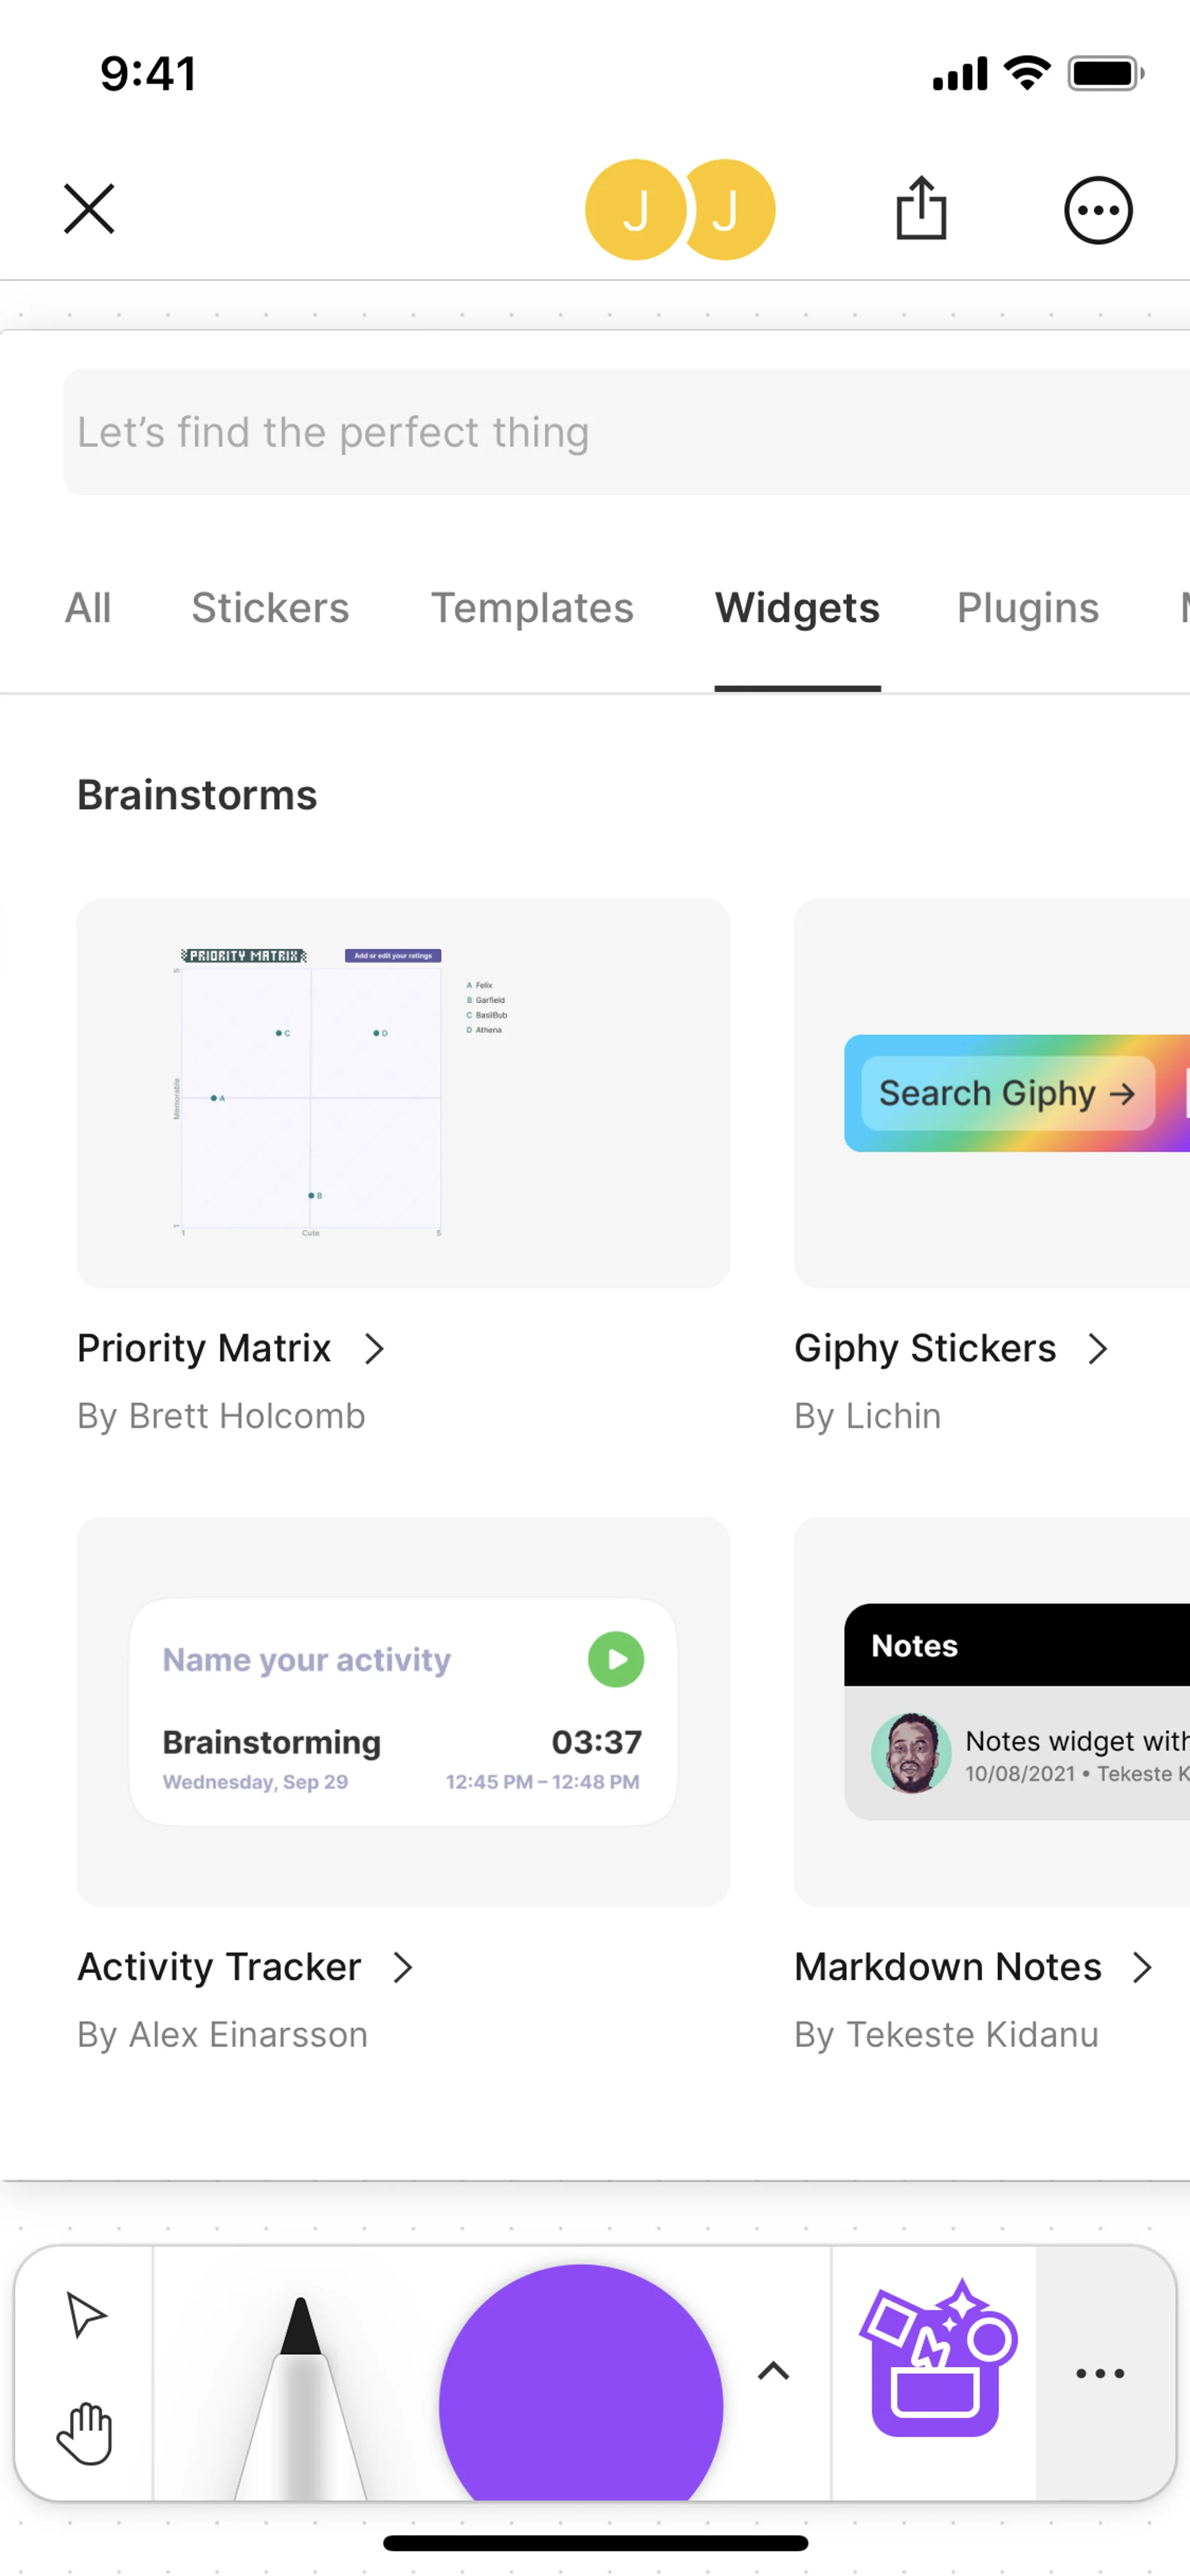This screenshot has width=1190, height=2576.
Task: Tap the share export icon
Action: (921, 209)
